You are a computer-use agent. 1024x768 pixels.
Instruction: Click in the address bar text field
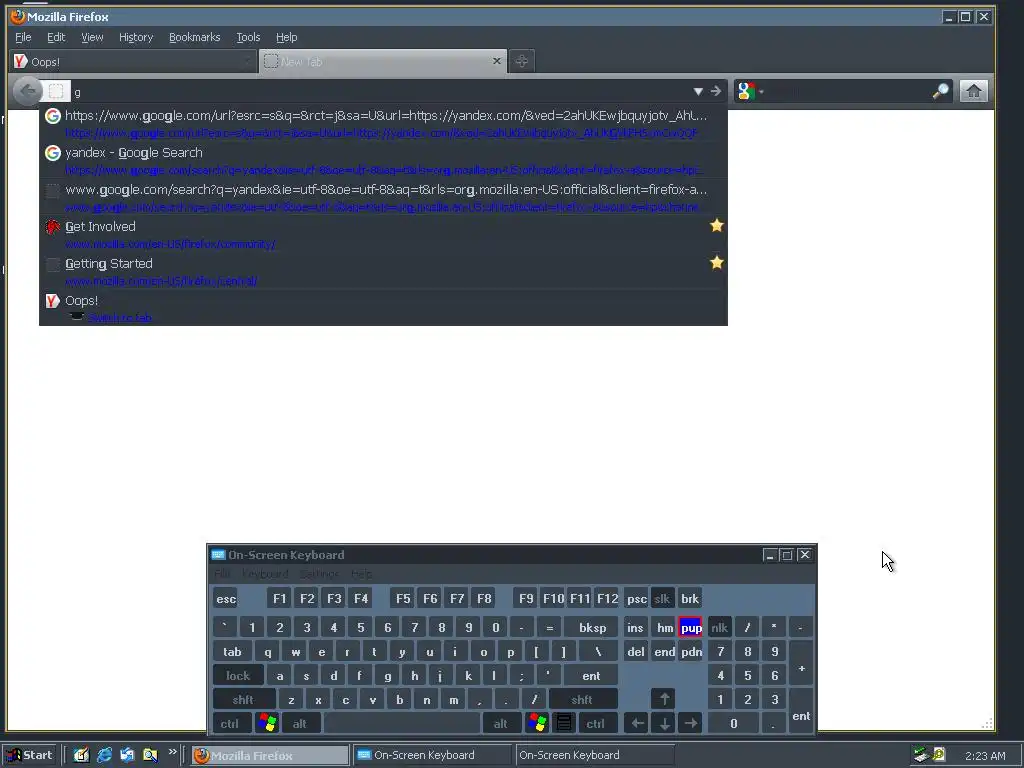(379, 91)
